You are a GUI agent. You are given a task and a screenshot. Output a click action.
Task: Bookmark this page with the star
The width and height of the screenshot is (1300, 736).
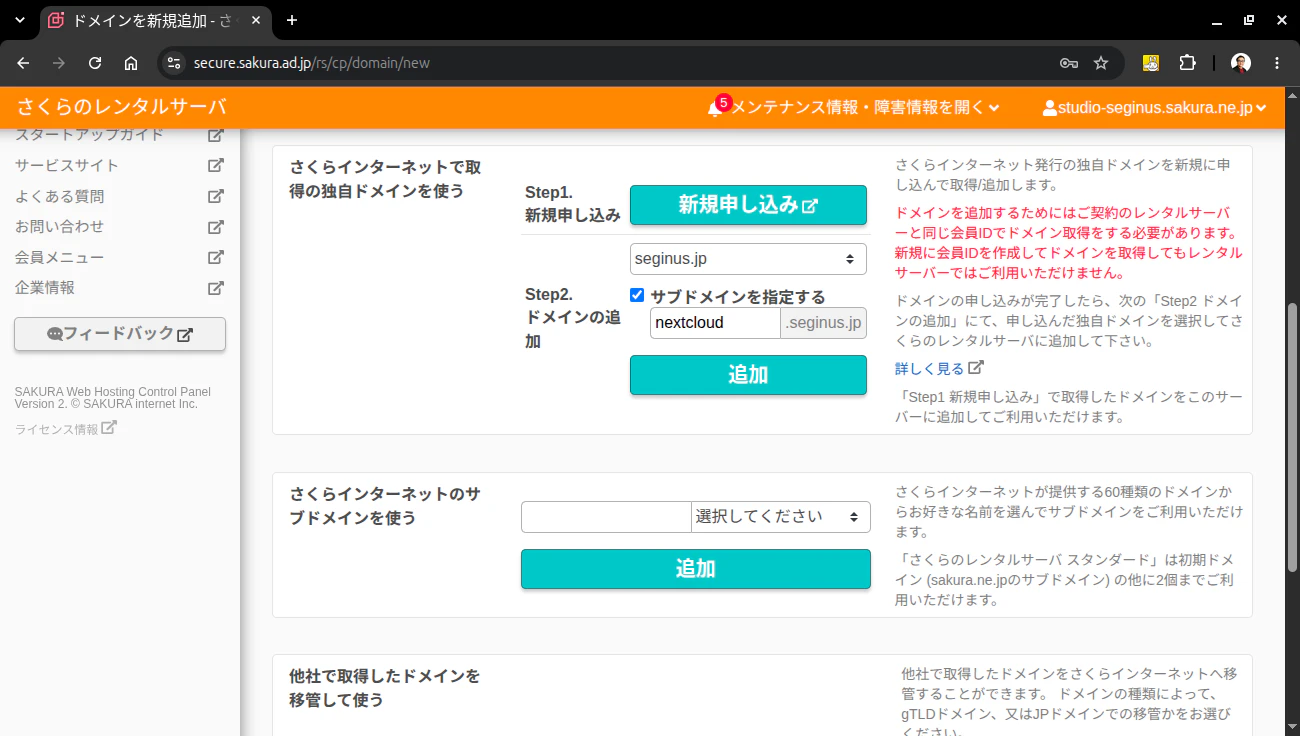1101,63
